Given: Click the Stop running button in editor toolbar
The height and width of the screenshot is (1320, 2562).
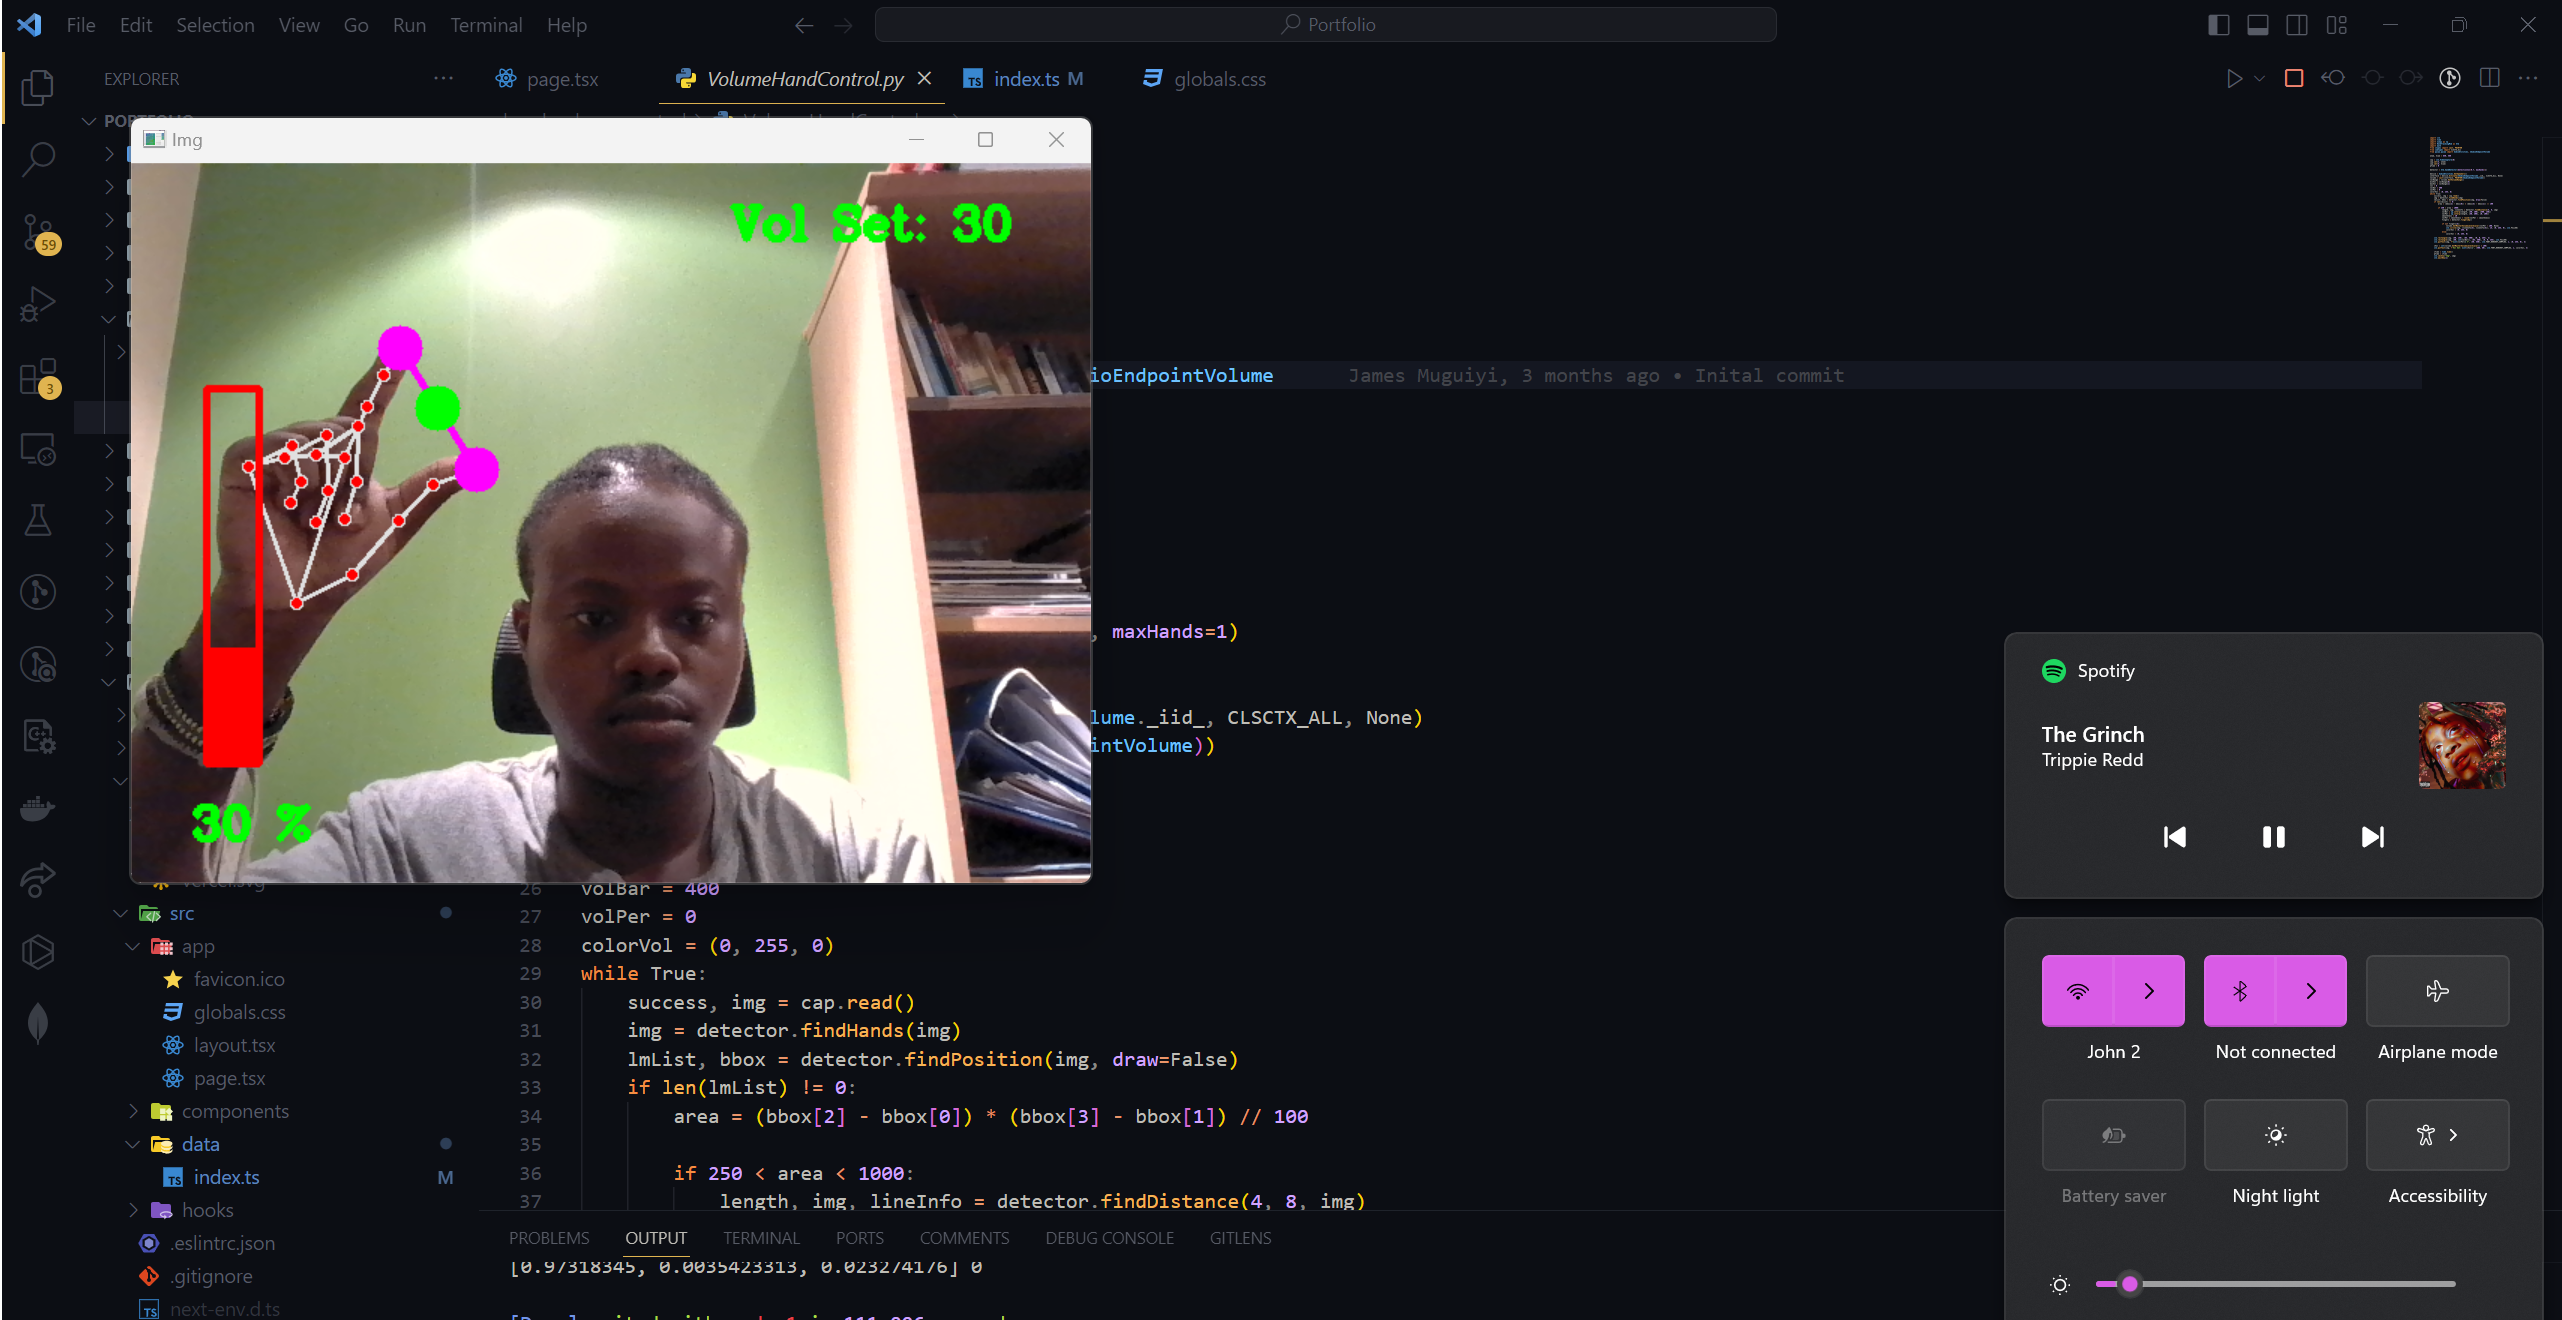Looking at the screenshot, I should pyautogui.click(x=2294, y=78).
